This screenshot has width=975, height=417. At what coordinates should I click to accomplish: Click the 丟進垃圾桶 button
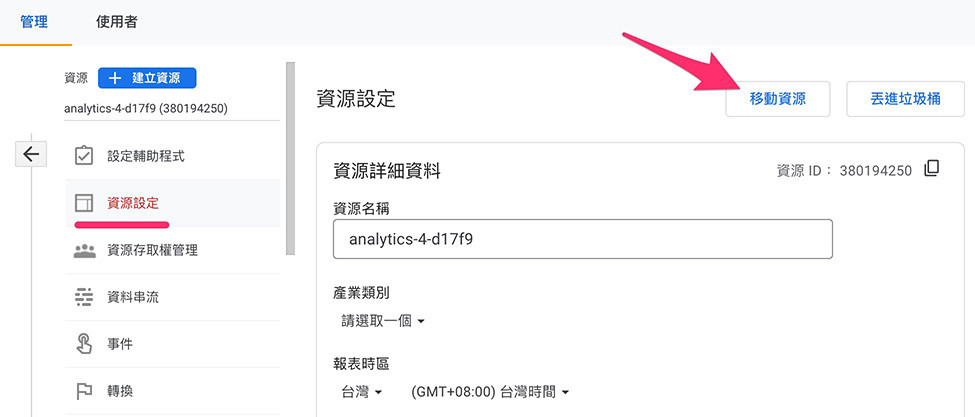coord(905,99)
